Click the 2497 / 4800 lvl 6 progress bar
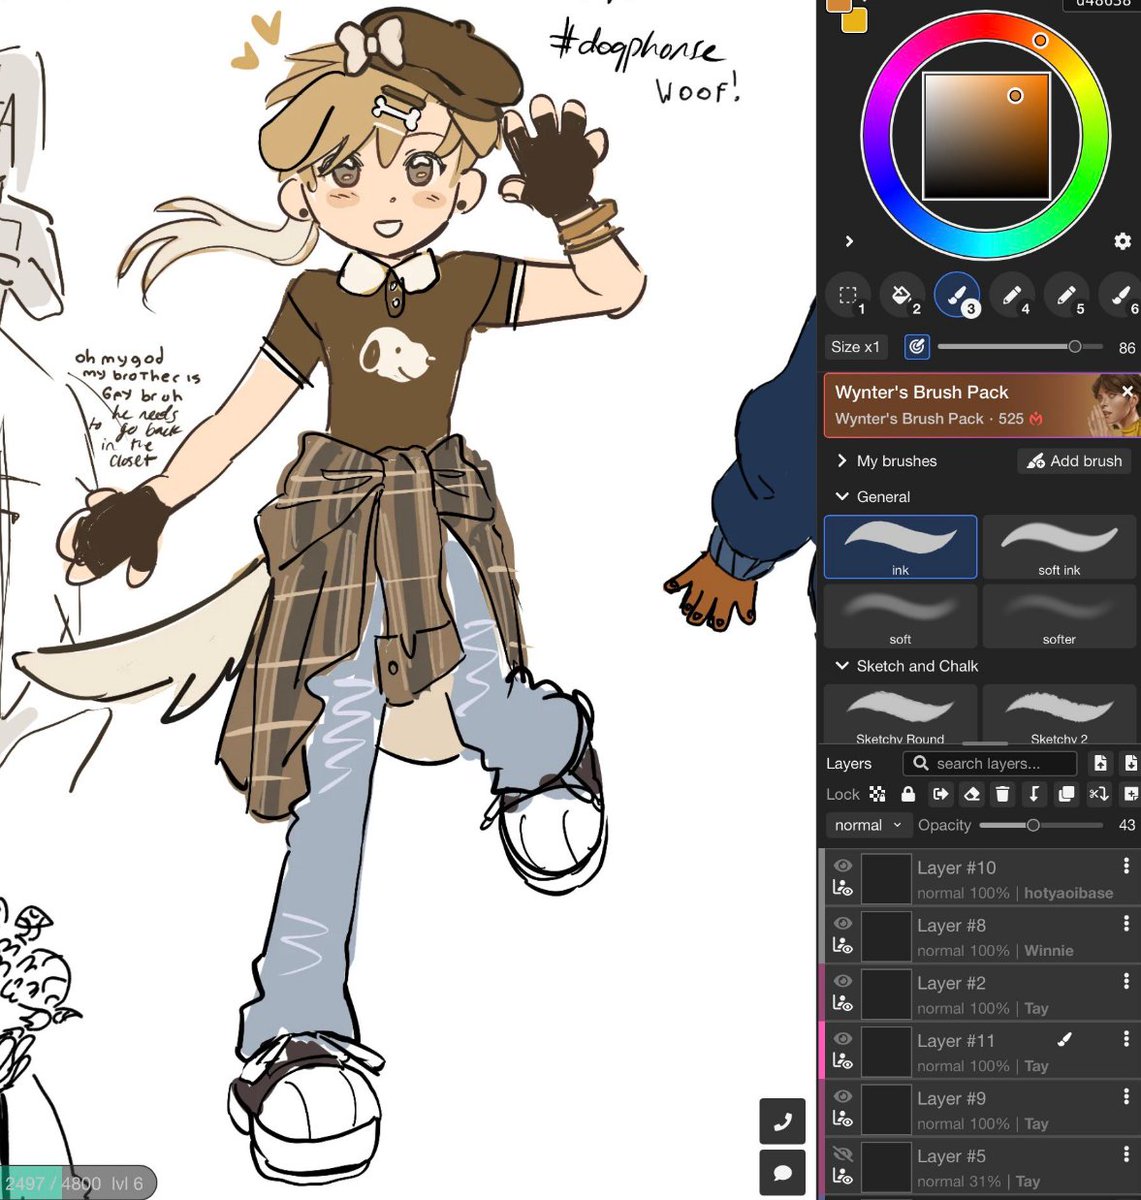1141x1200 pixels. pyautogui.click(x=78, y=1183)
